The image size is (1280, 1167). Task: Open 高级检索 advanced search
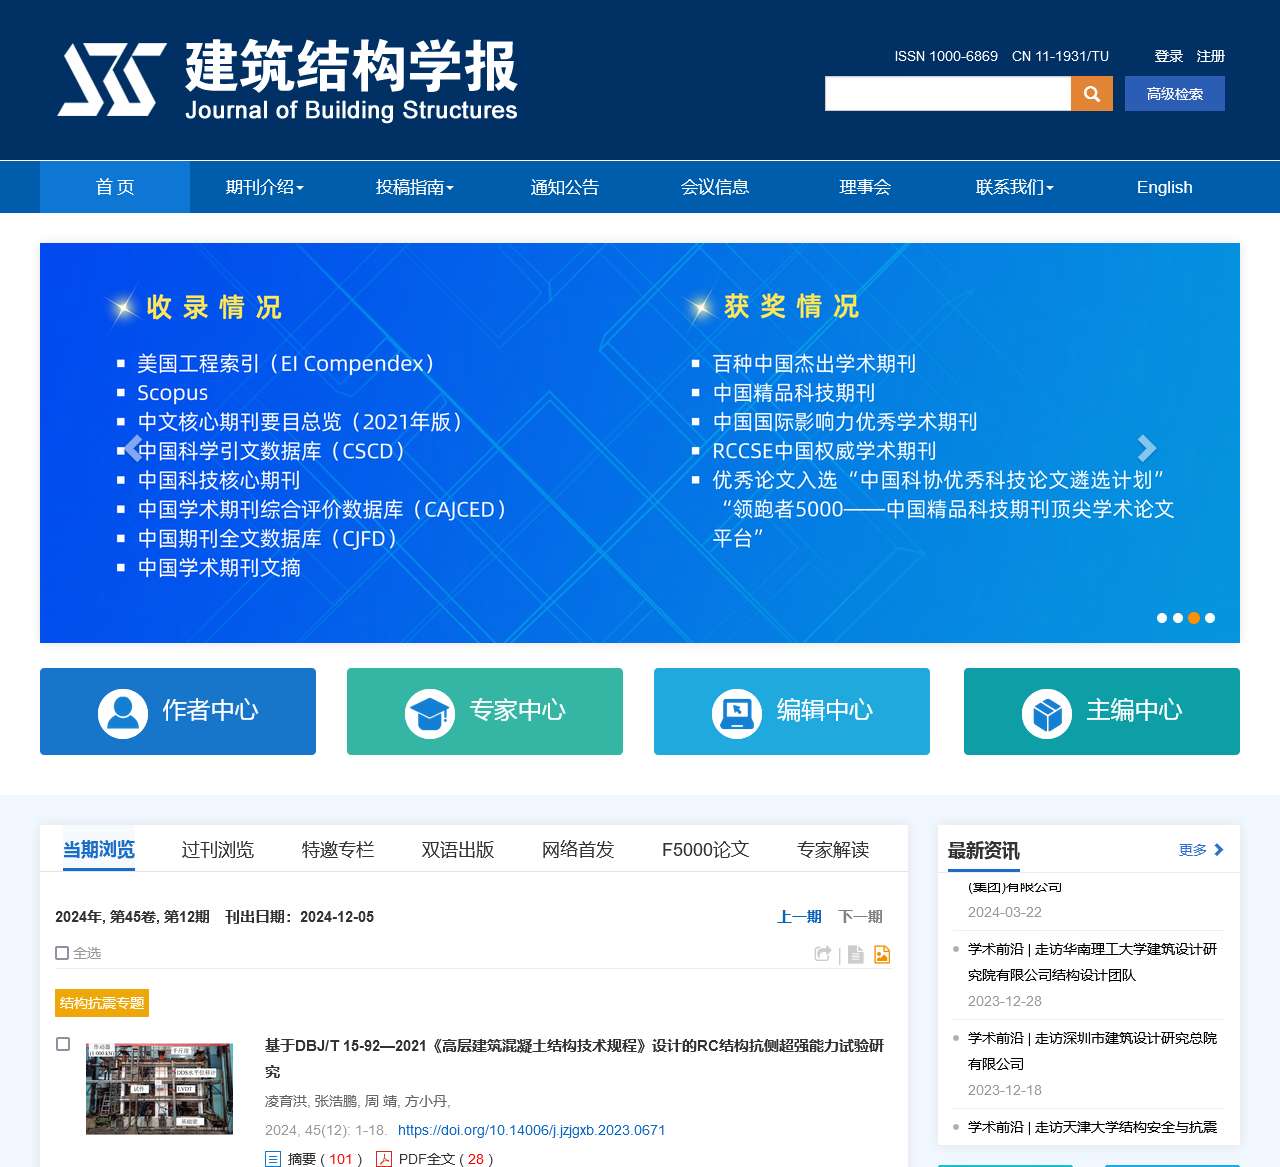[1175, 94]
